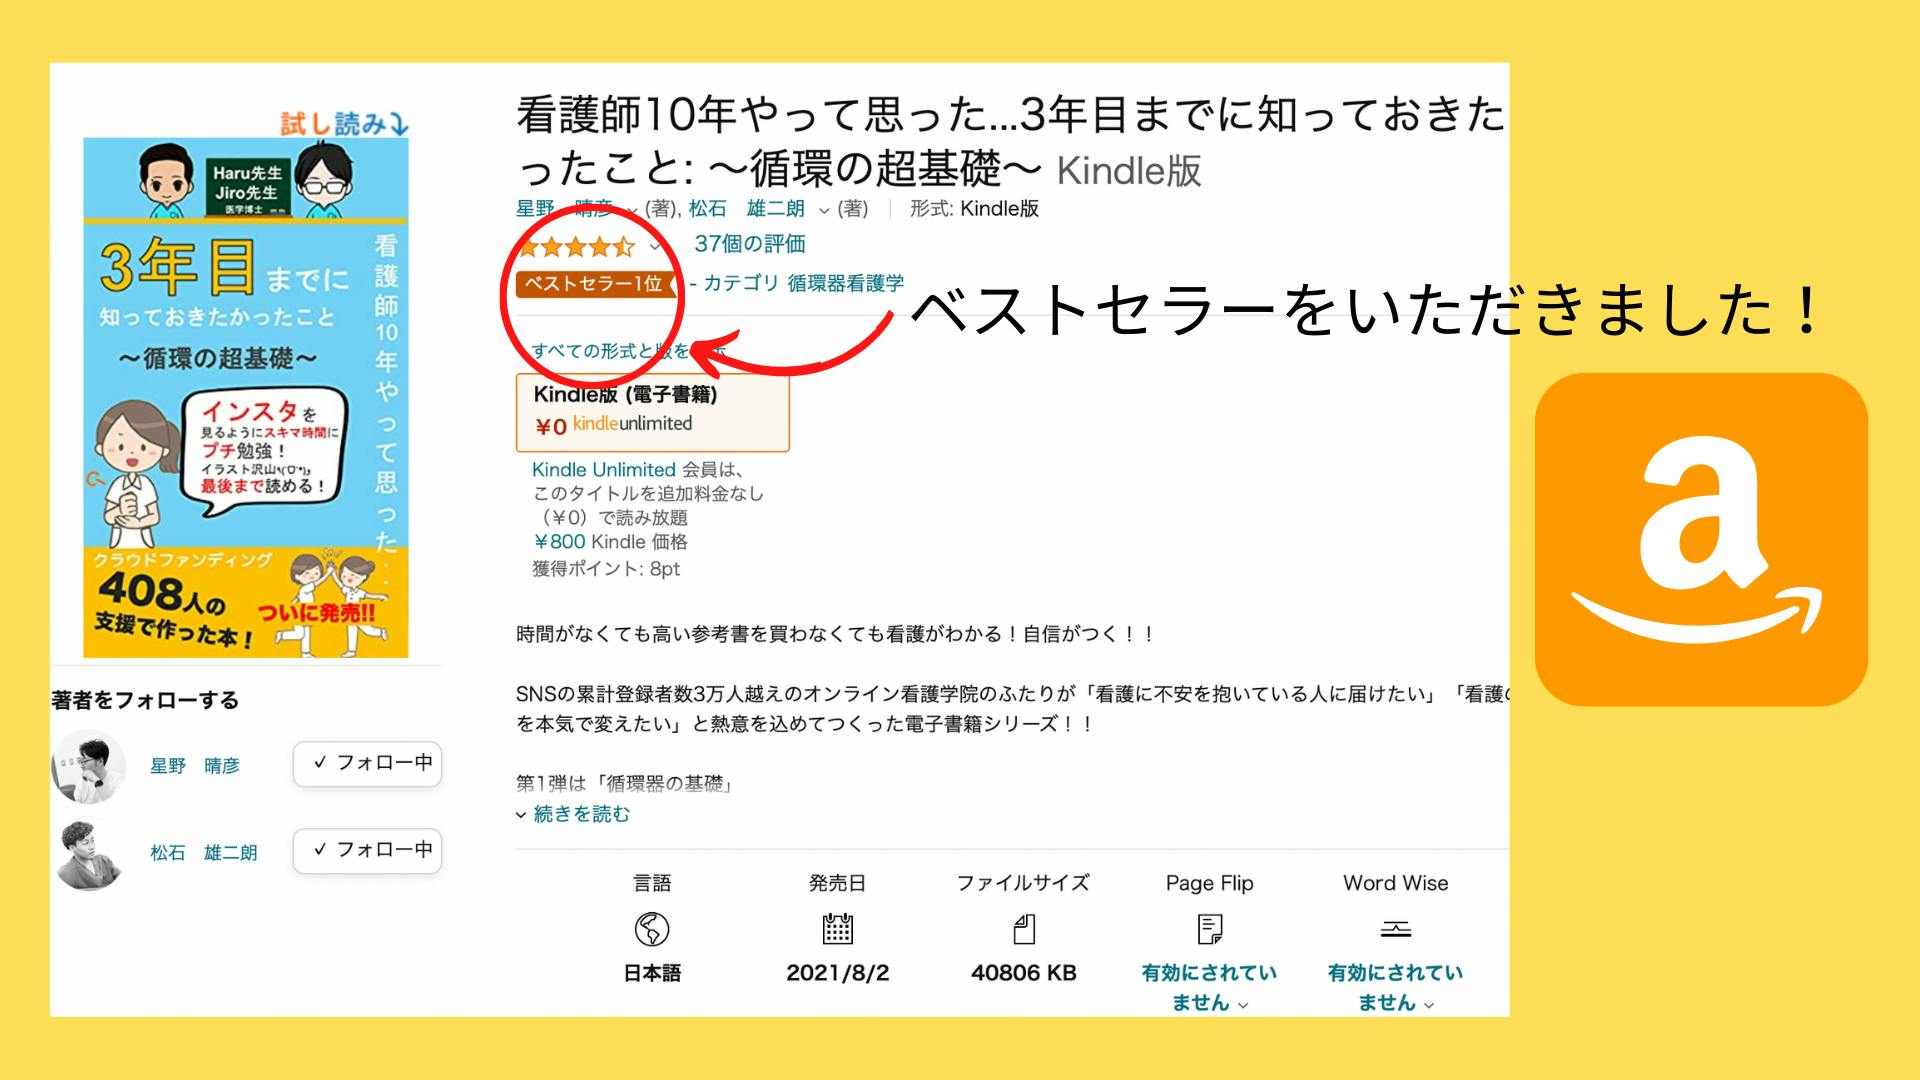Select the Kindle版 (電子書籍) format box
The image size is (1920, 1080).
click(x=652, y=412)
